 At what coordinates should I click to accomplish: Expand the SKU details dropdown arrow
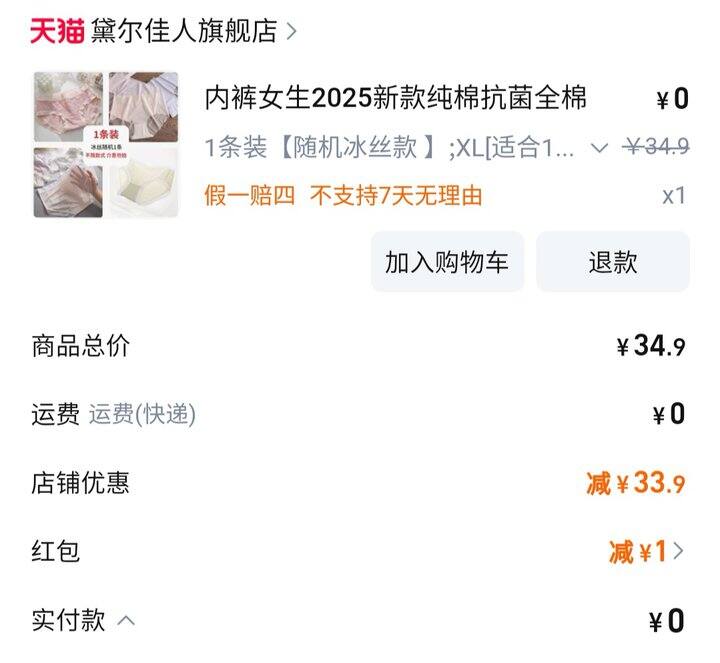pyautogui.click(x=599, y=148)
